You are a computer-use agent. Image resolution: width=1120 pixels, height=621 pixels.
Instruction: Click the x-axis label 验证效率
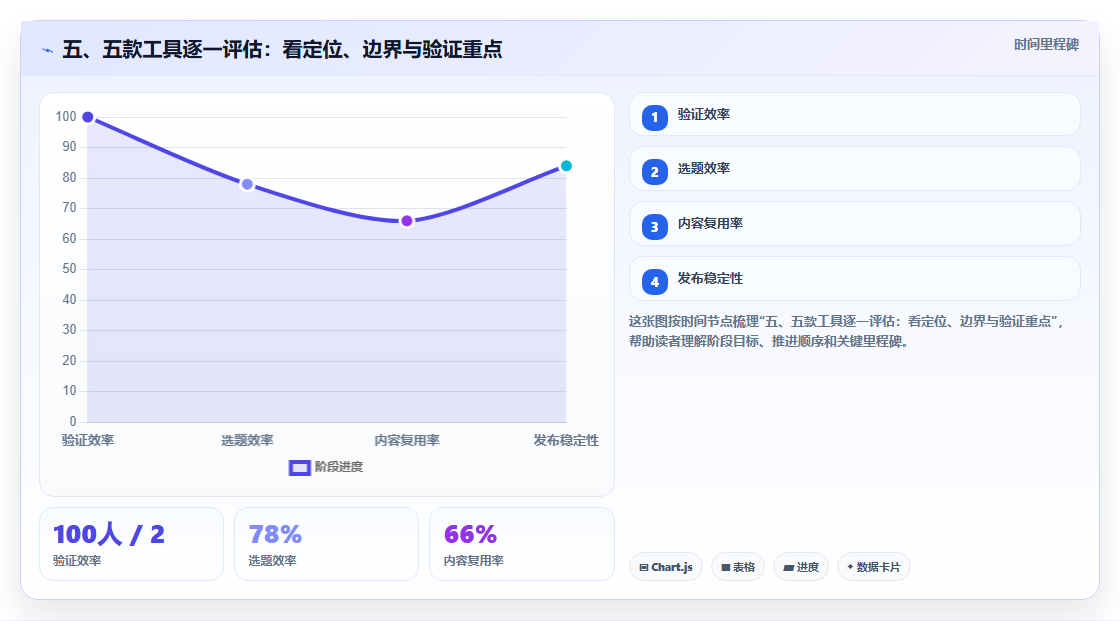tap(88, 440)
